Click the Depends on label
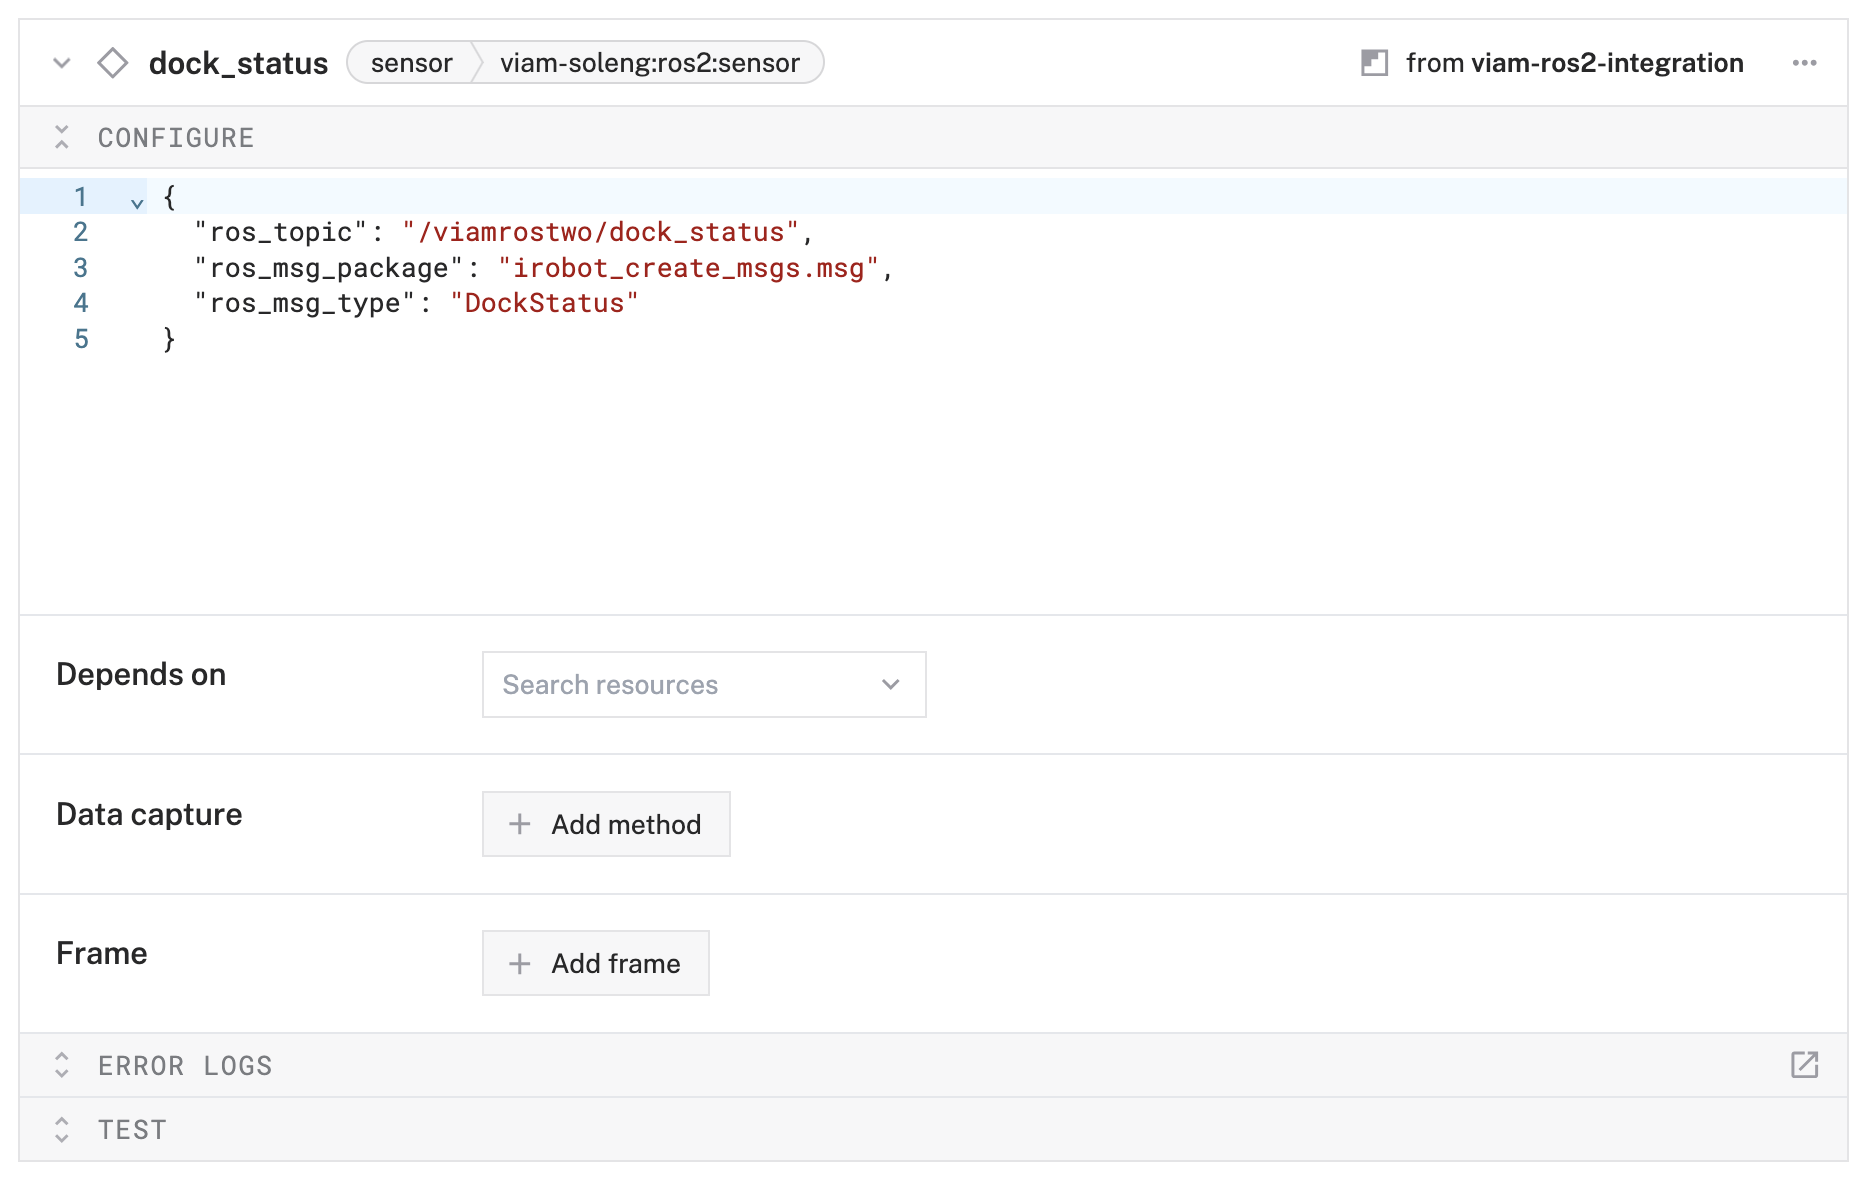The image size is (1874, 1182). 141,674
